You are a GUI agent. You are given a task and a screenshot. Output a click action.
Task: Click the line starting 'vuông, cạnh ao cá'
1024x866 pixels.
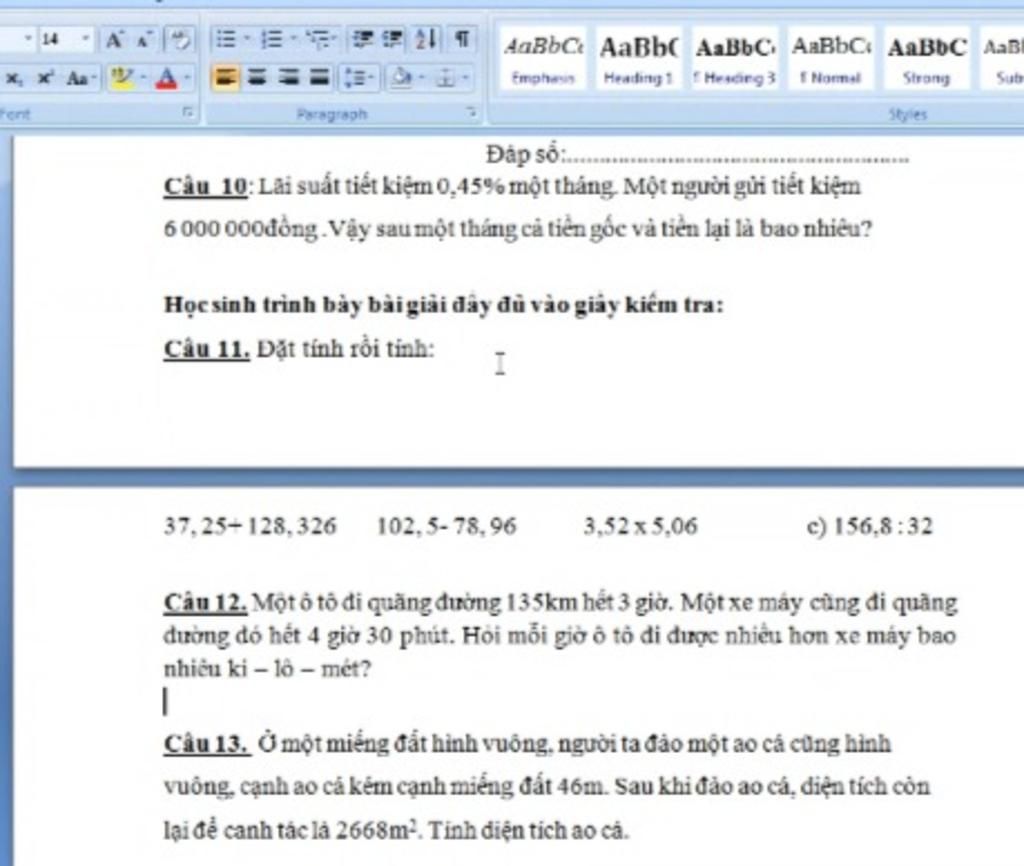547,786
